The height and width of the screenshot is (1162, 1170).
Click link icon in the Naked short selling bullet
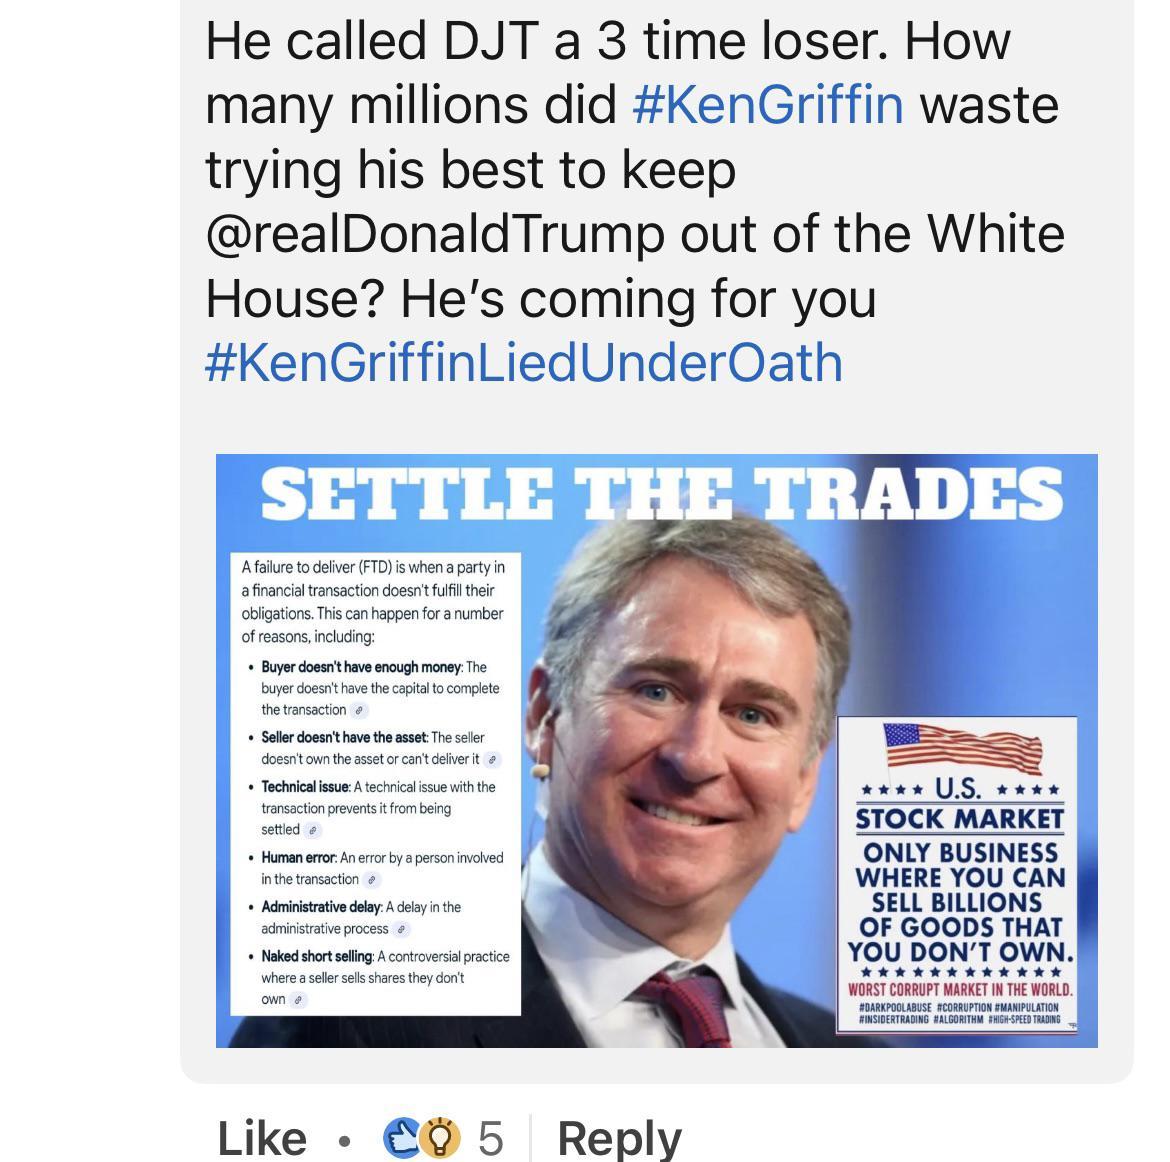[298, 1000]
